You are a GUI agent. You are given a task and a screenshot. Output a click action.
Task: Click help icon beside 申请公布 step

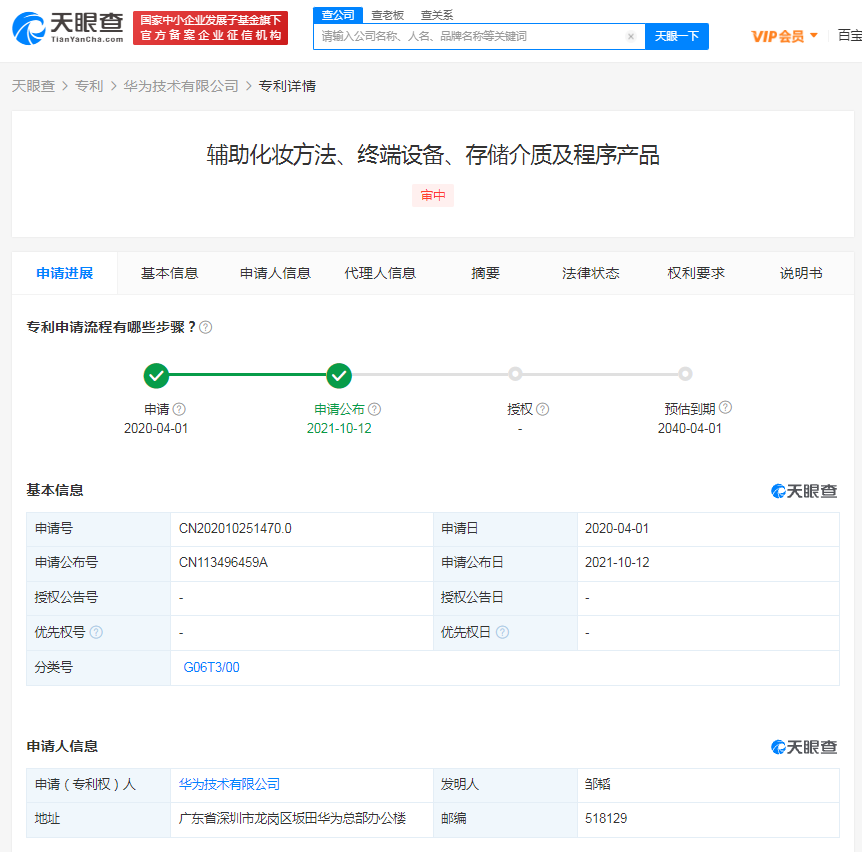tap(374, 409)
